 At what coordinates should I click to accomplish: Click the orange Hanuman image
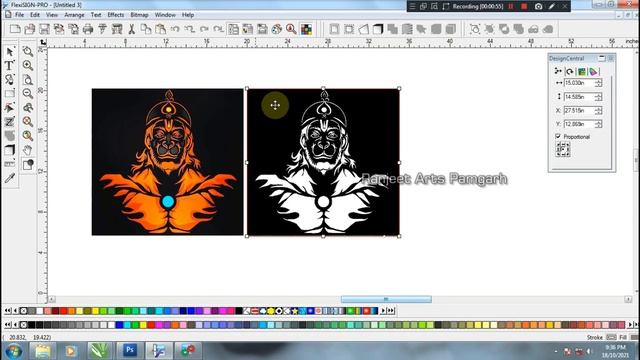(167, 162)
